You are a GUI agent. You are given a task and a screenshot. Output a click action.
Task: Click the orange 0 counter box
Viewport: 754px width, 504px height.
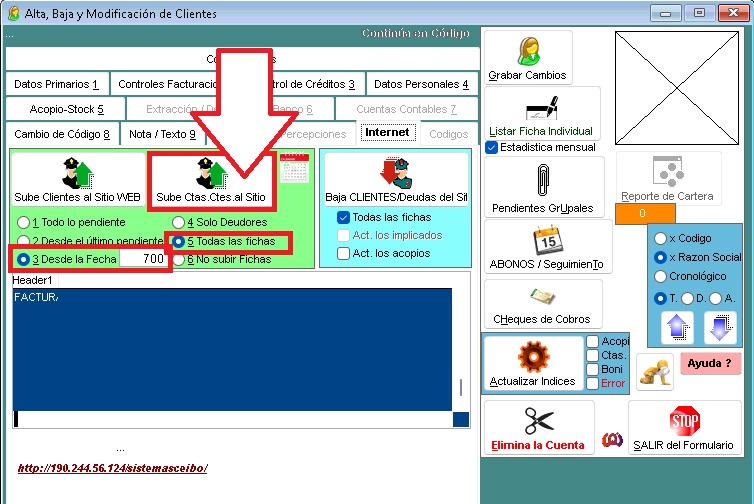[645, 214]
